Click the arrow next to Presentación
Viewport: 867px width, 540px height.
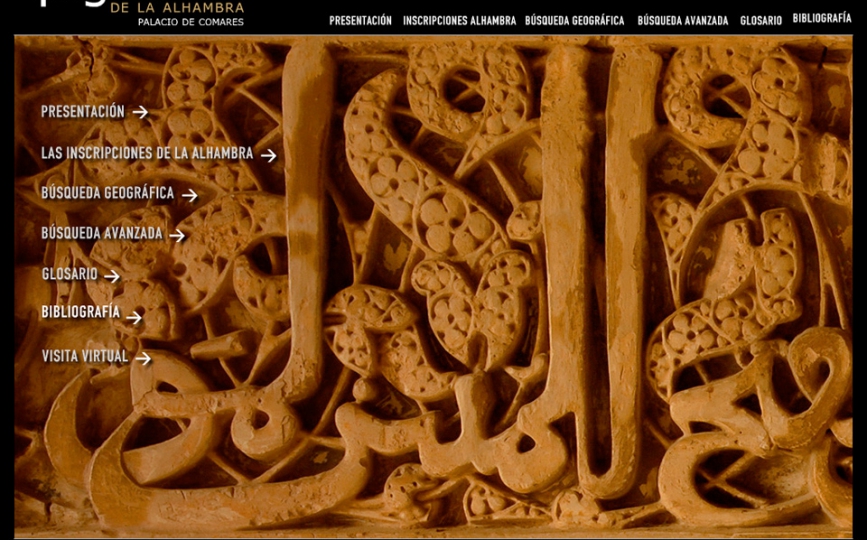(x=140, y=112)
